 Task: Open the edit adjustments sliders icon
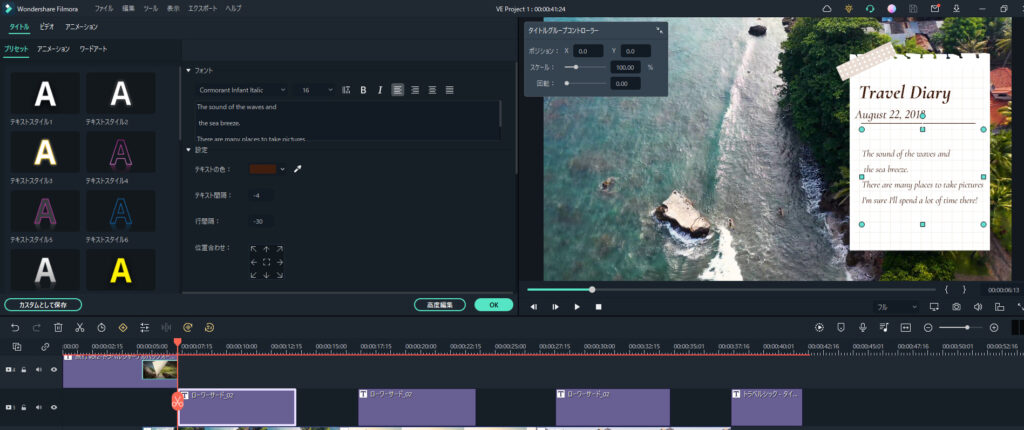pyautogui.click(x=144, y=327)
